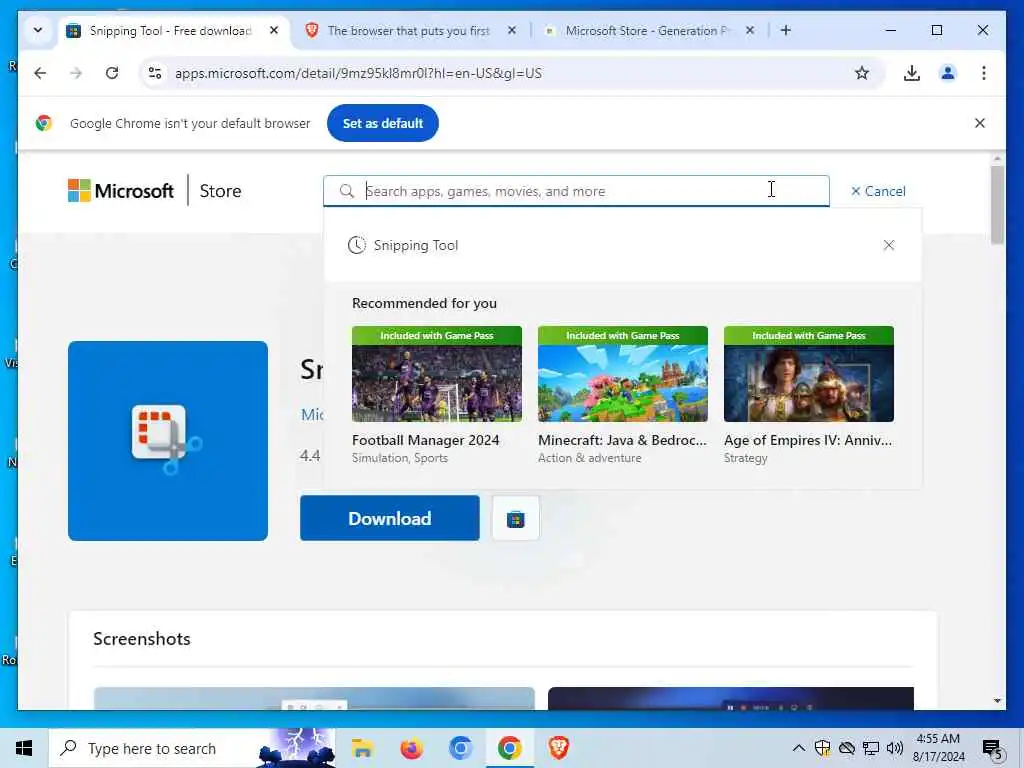This screenshot has width=1024, height=768.
Task: Close the Brave browser tab
Action: click(512, 30)
